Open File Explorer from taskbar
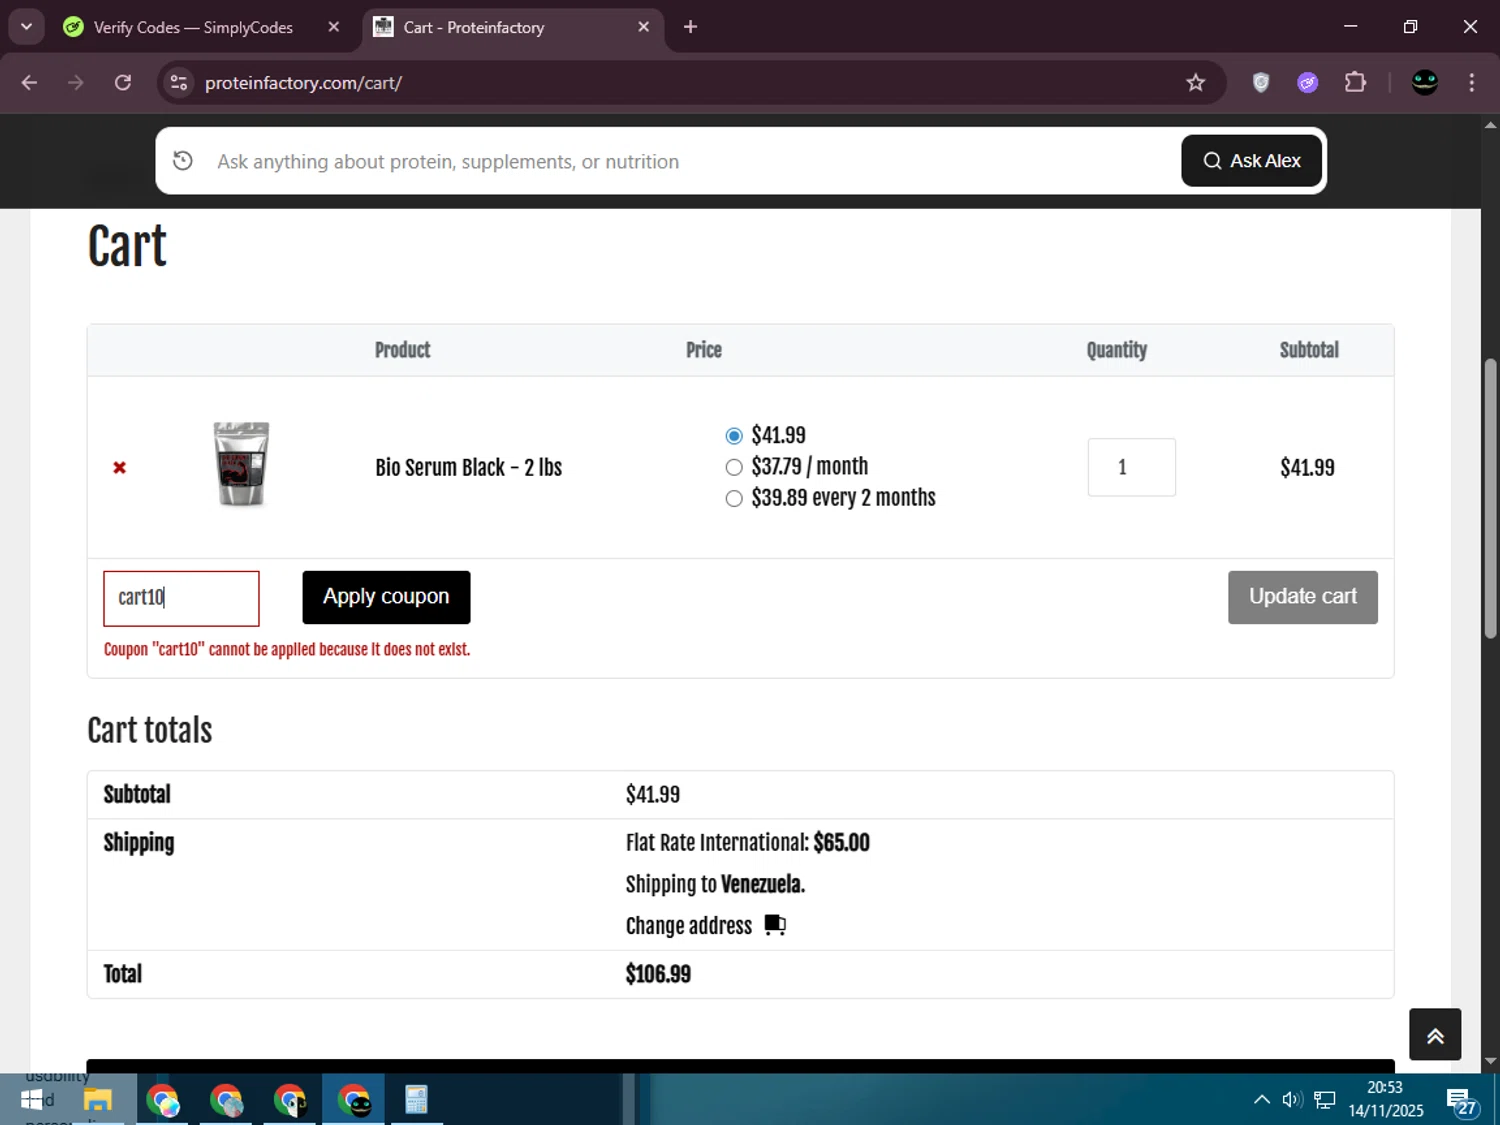 pyautogui.click(x=97, y=1100)
